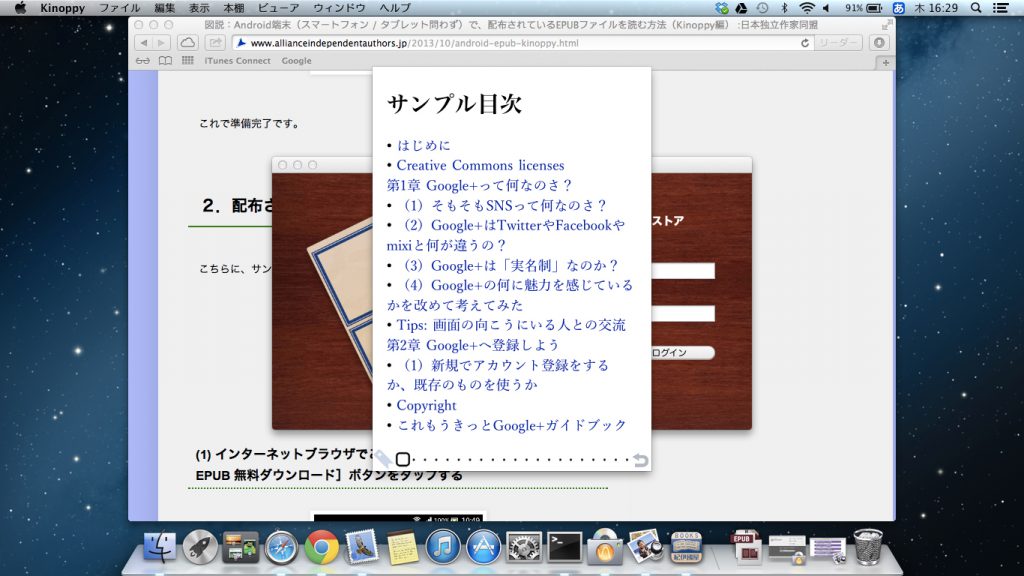
Task: Open the はじめに chapter link
Action: (x=423, y=145)
